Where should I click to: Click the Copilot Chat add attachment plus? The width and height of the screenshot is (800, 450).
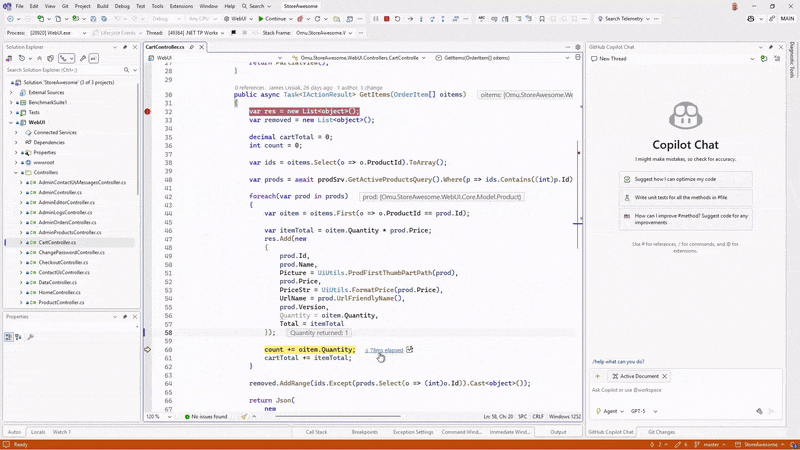coord(598,376)
